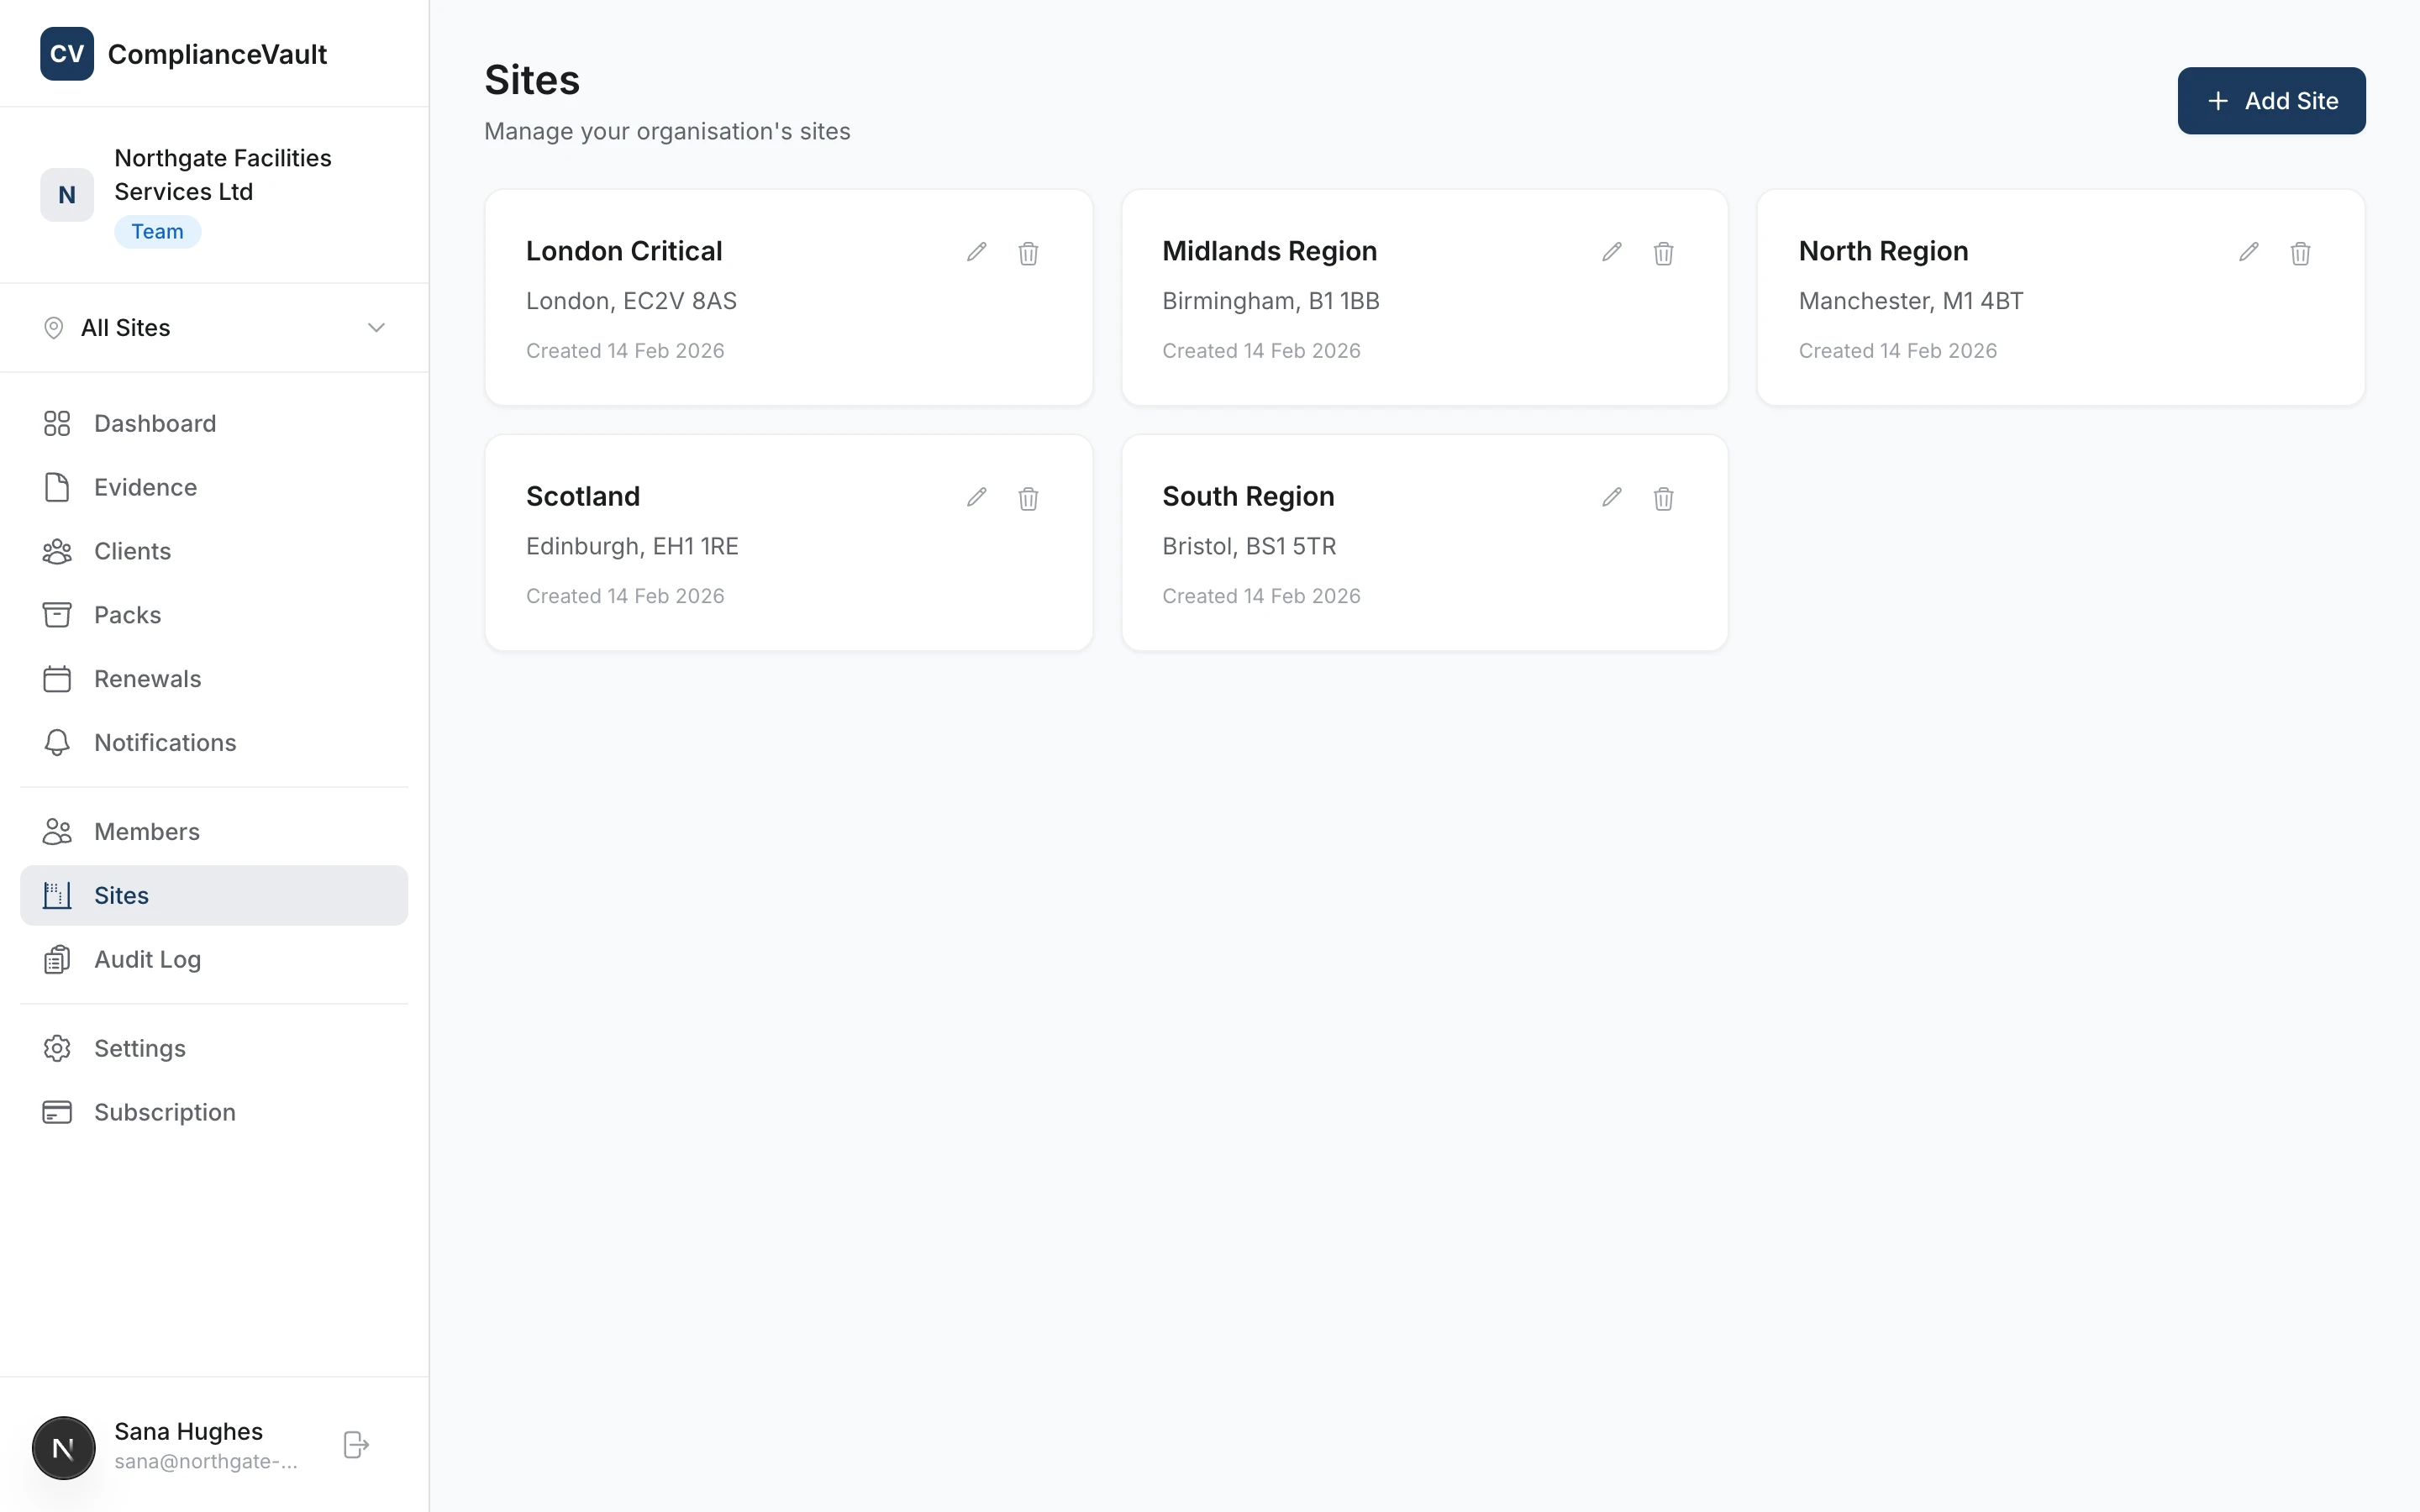
Task: Click the Add Site button
Action: pos(2271,100)
